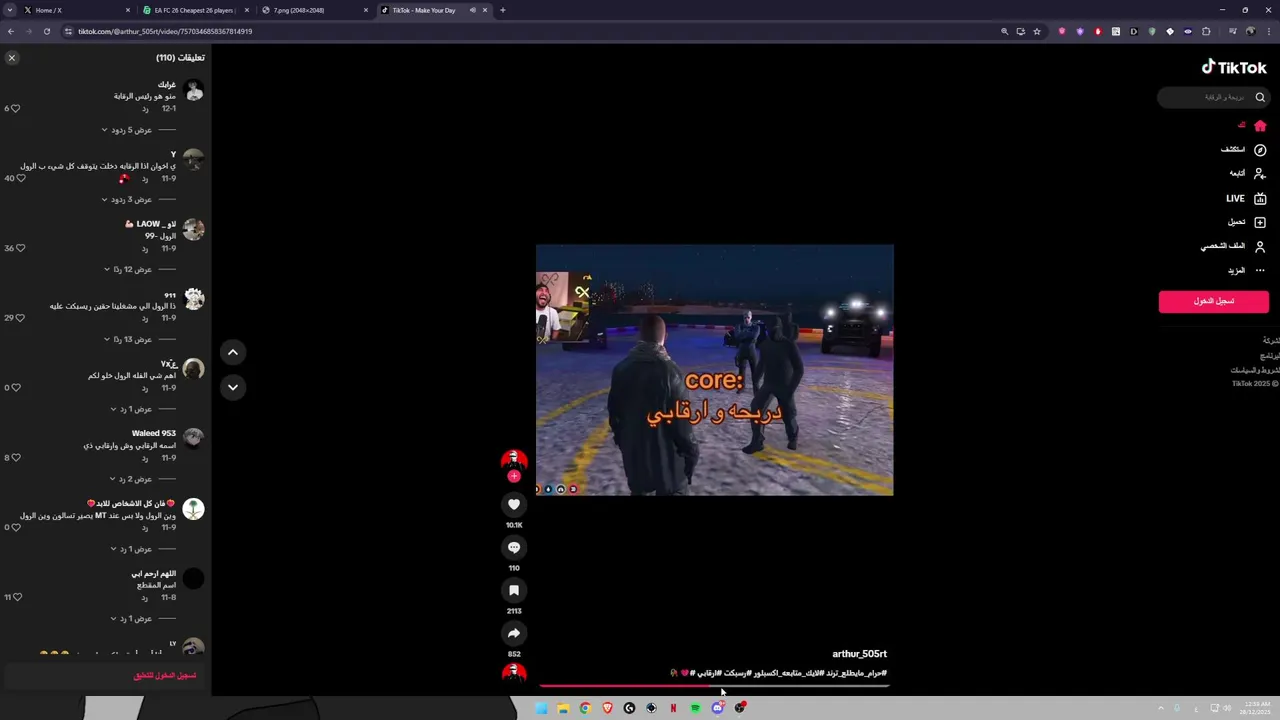Open the spinning music disc at bottom
Image resolution: width=1280 pixels, height=720 pixels.
click(514, 673)
